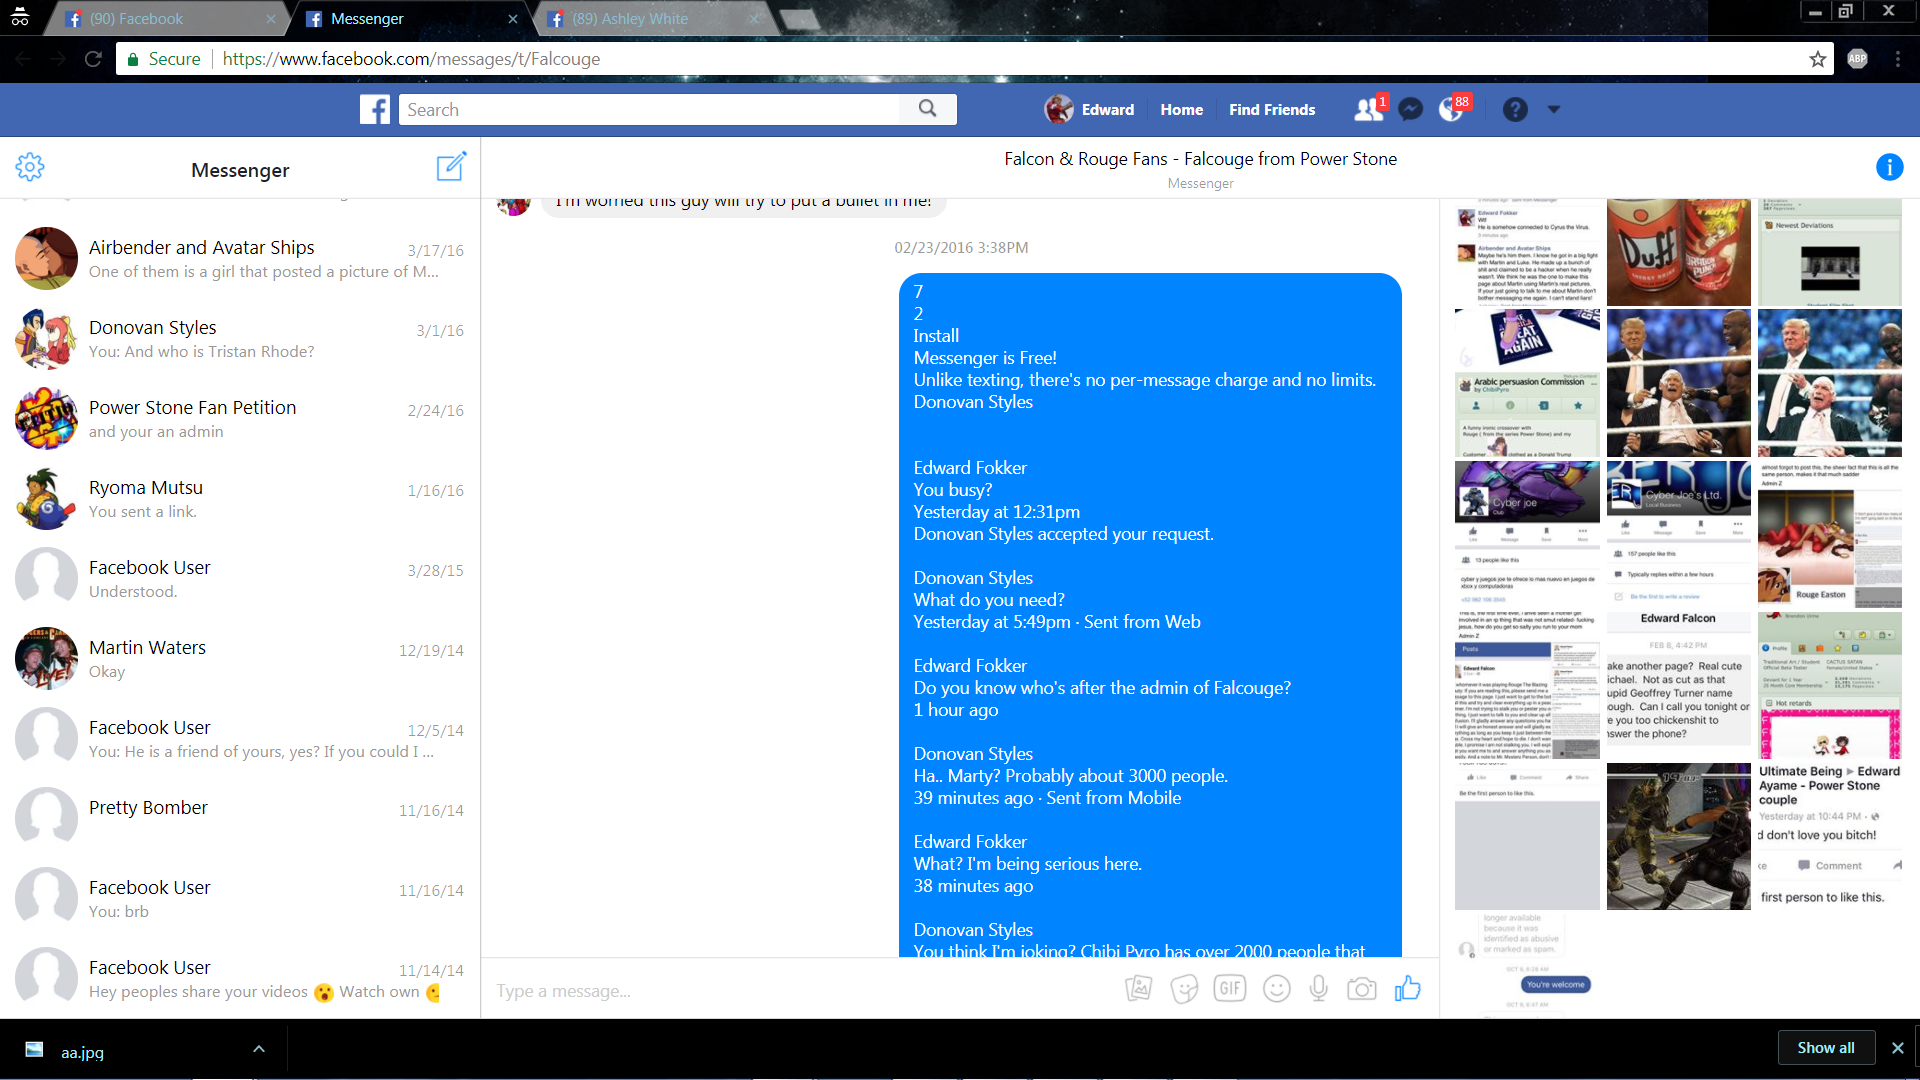The height and width of the screenshot is (1080, 1920).
Task: Reload the page
Action: [x=93, y=59]
